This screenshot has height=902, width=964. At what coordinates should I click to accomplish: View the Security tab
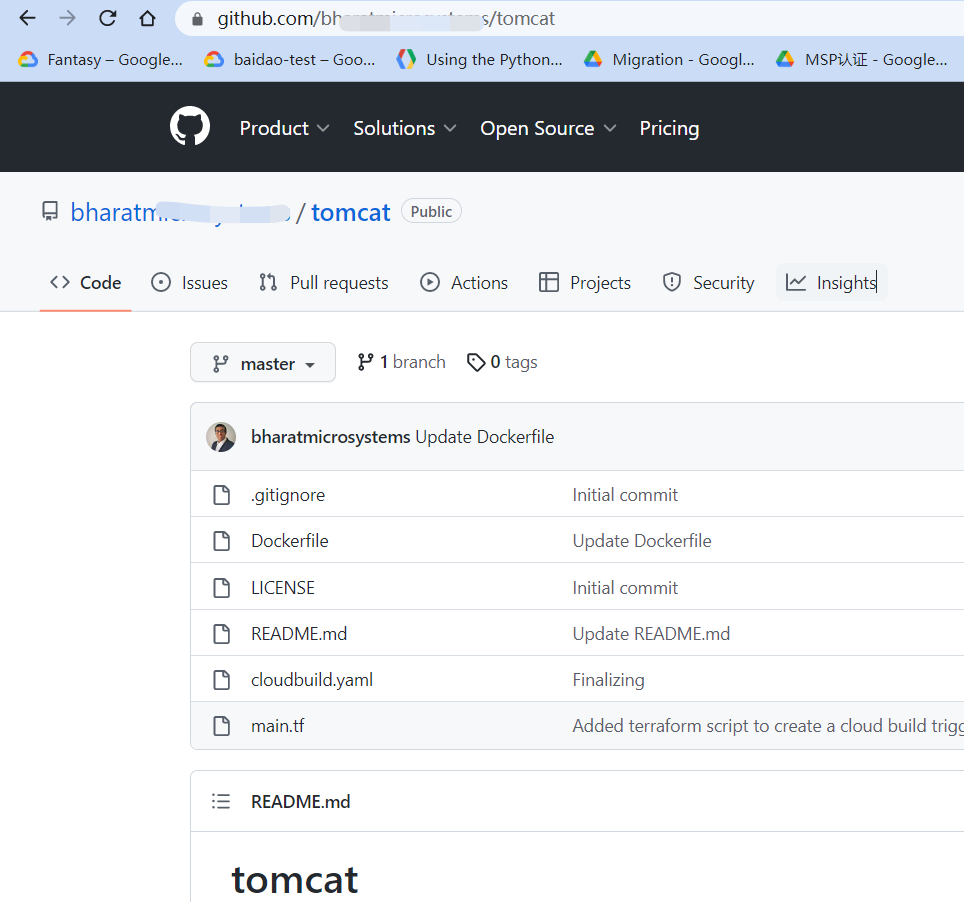[708, 282]
